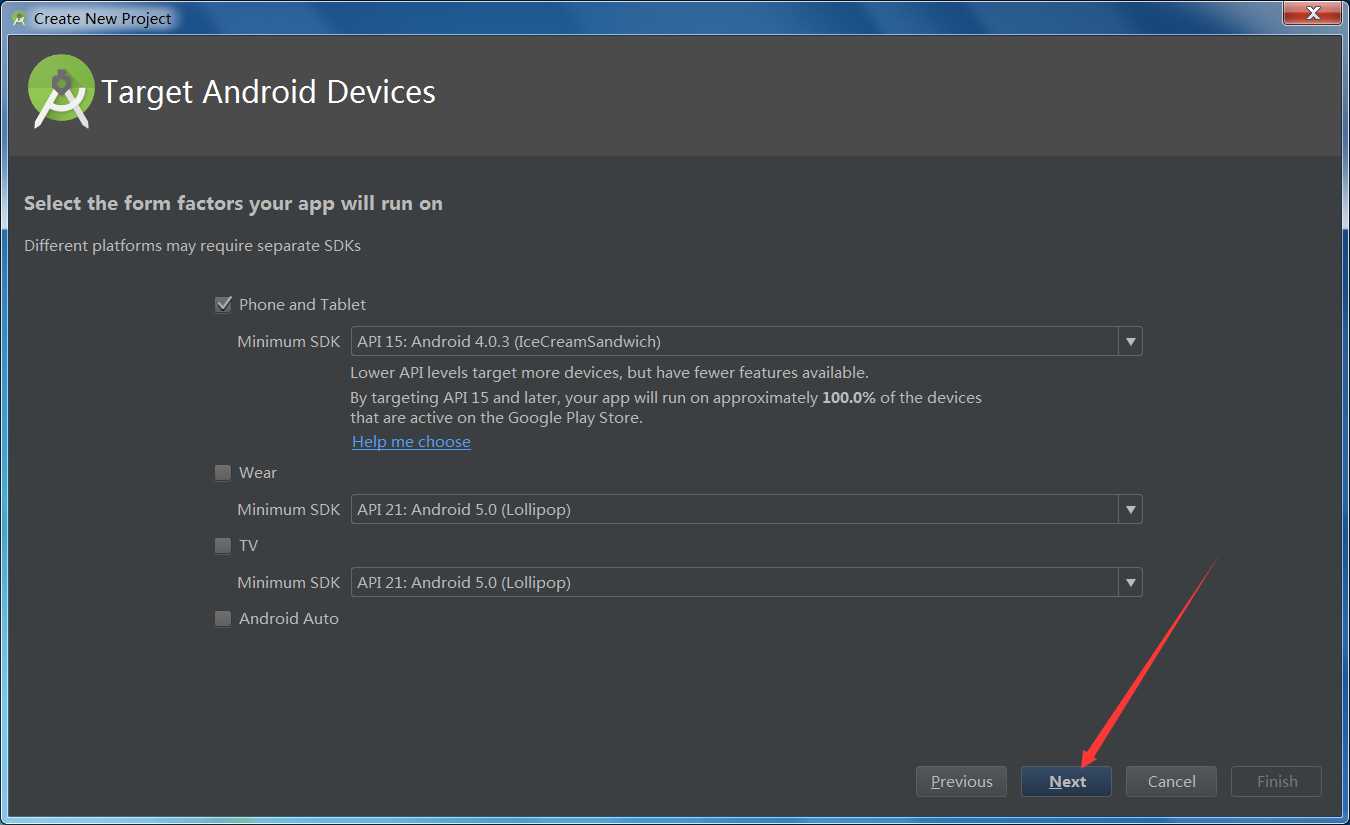Click the Phone and Tablet label
The width and height of the screenshot is (1350, 825).
302,305
